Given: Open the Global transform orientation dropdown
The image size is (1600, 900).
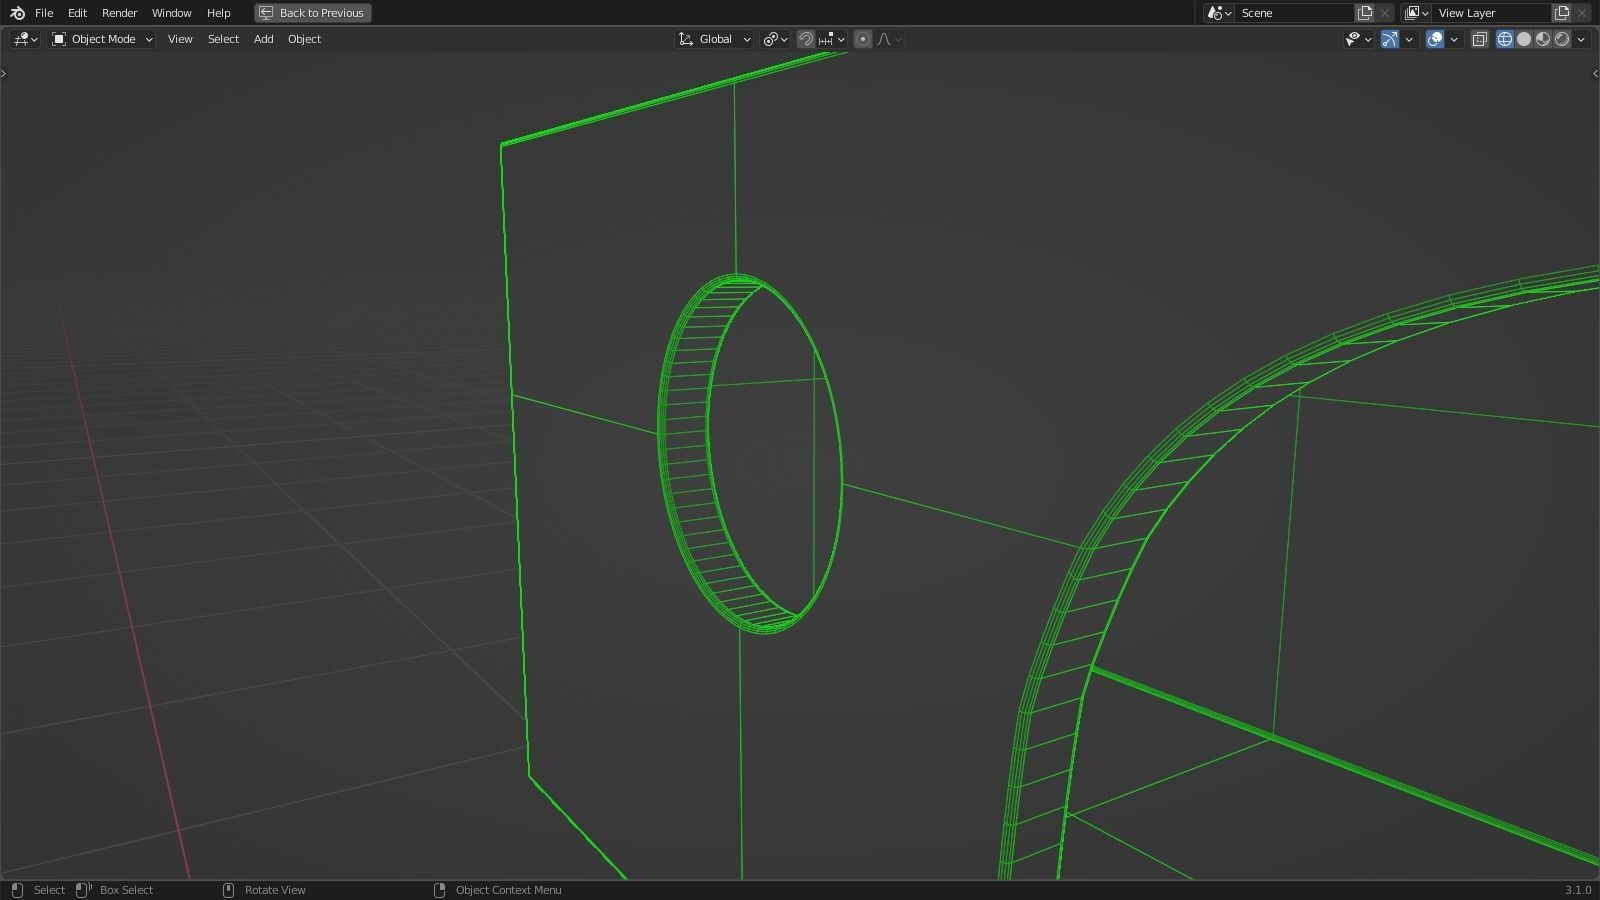Looking at the screenshot, I should coord(714,39).
